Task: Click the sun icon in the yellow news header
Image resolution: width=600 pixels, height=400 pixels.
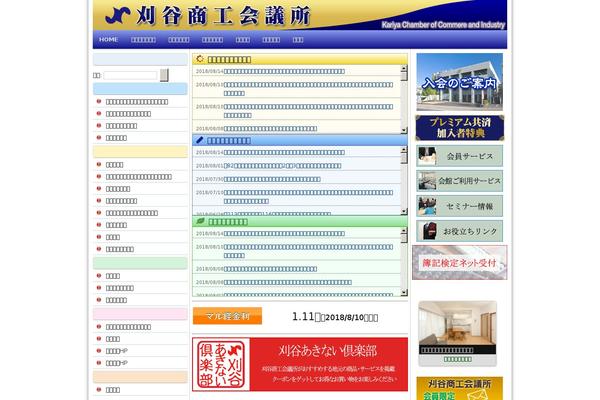Action: 200,59
